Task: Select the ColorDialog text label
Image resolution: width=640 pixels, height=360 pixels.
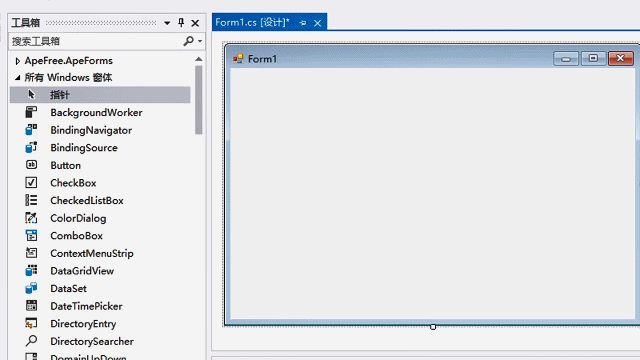Action: (78, 218)
